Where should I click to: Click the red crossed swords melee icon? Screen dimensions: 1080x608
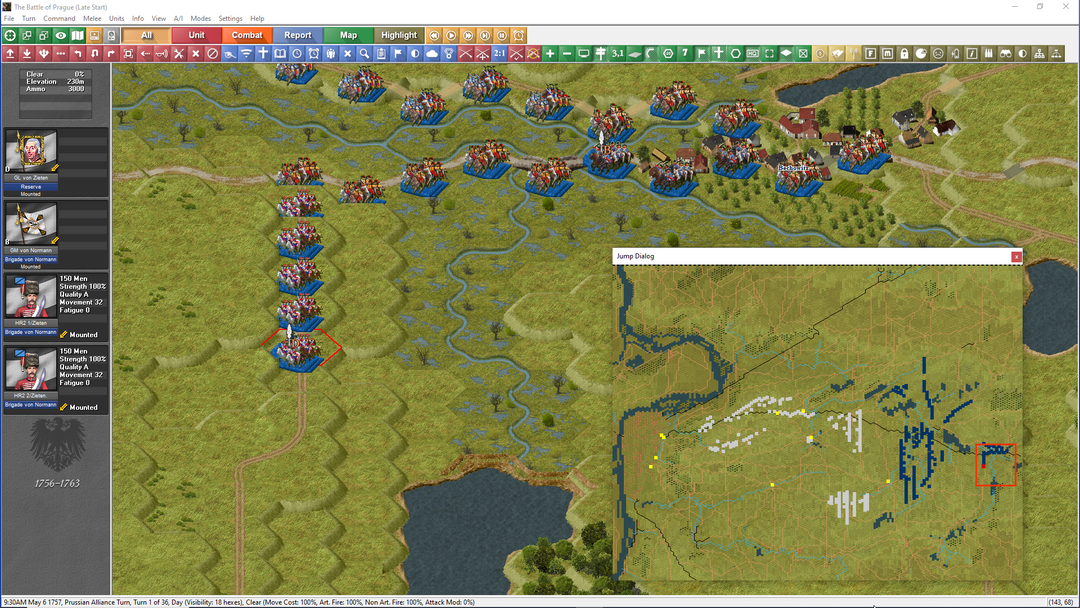178,54
